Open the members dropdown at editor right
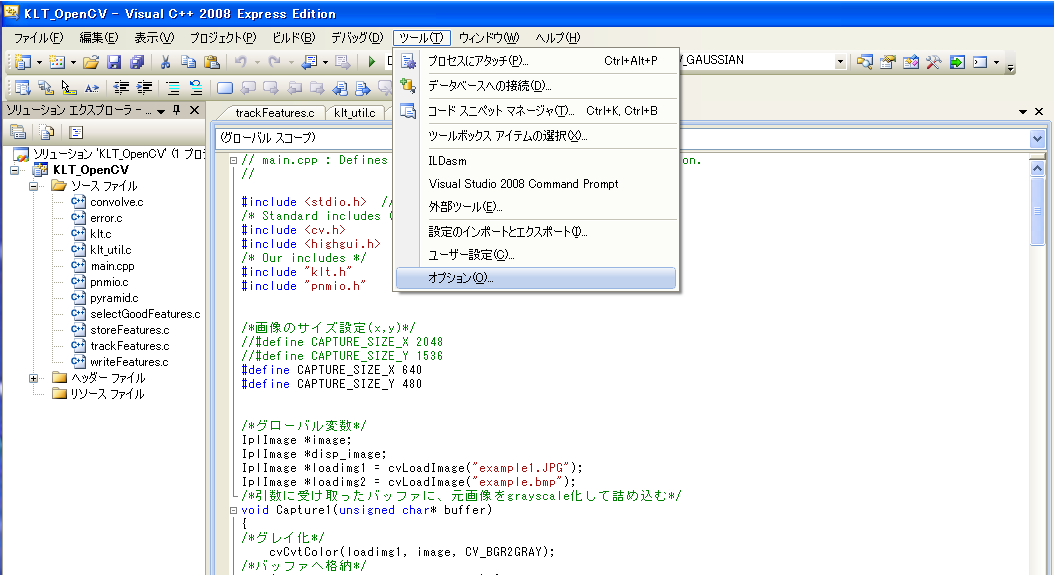This screenshot has height=575, width=1054. point(1037,139)
